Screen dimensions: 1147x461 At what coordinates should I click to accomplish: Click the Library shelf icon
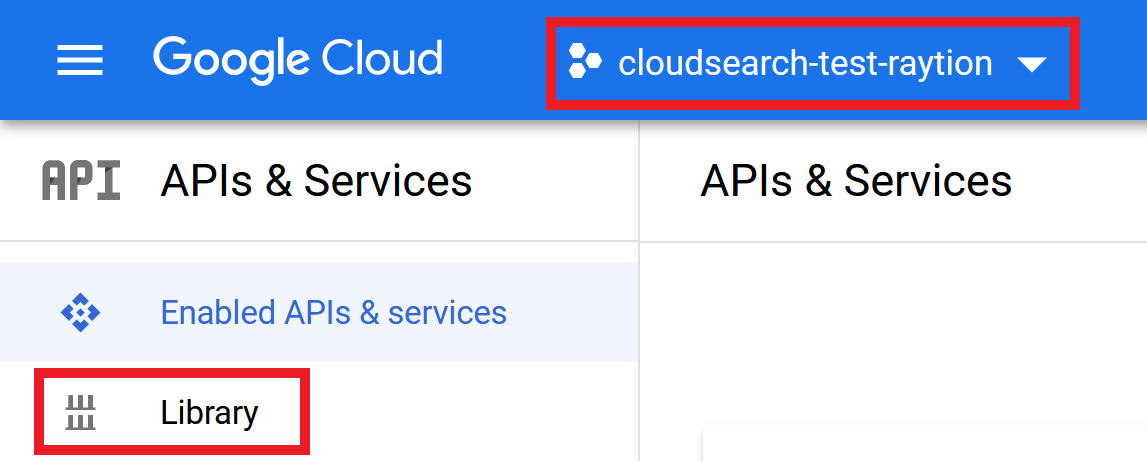[80, 413]
